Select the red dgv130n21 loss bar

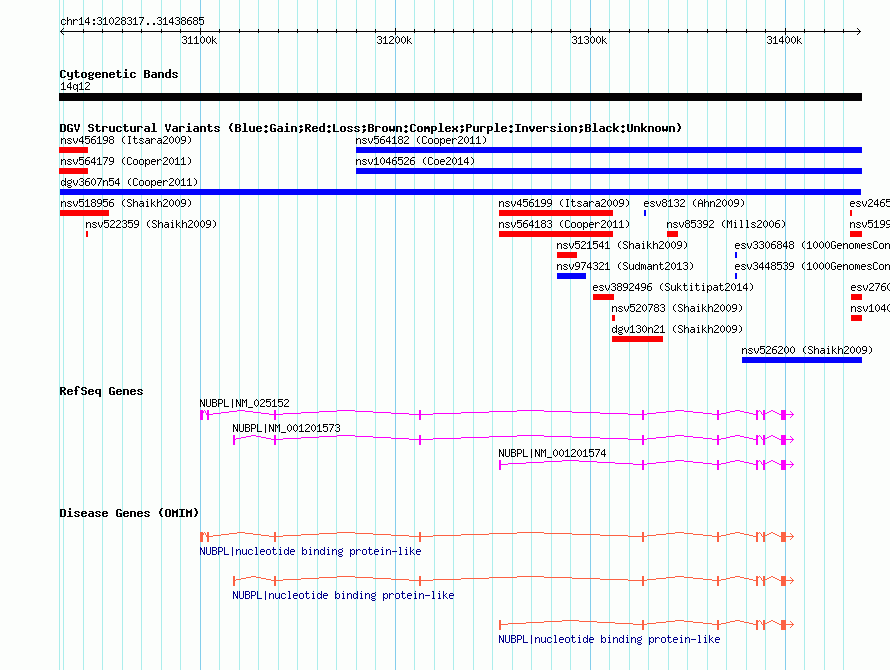637,339
